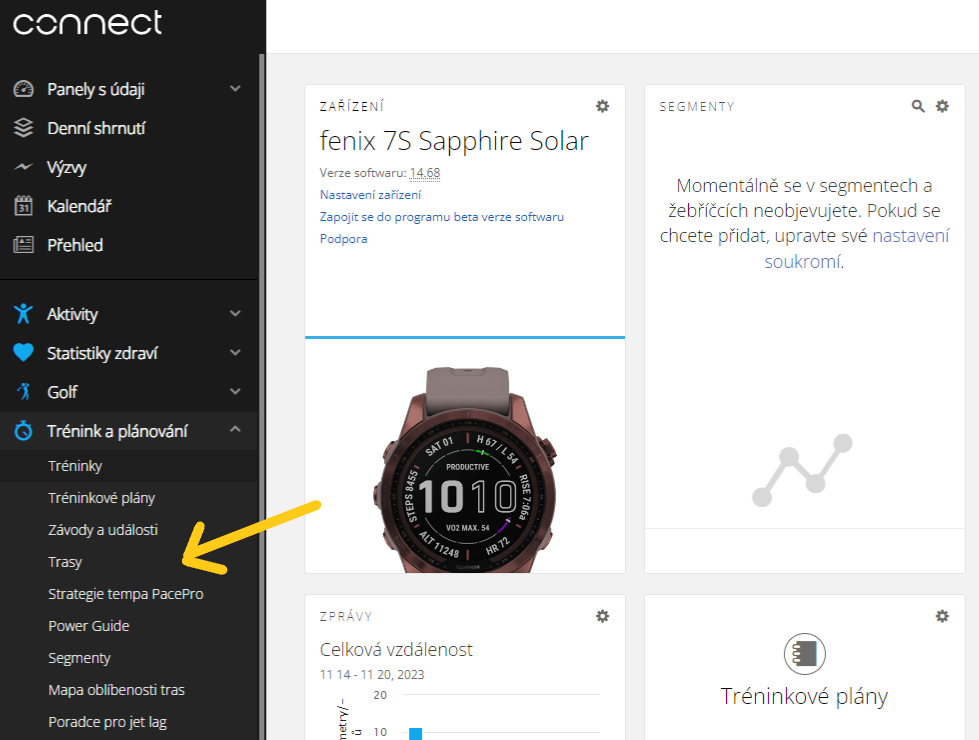This screenshot has width=979, height=740.
Task: Click the blue bar in distance chart
Action: (415, 734)
